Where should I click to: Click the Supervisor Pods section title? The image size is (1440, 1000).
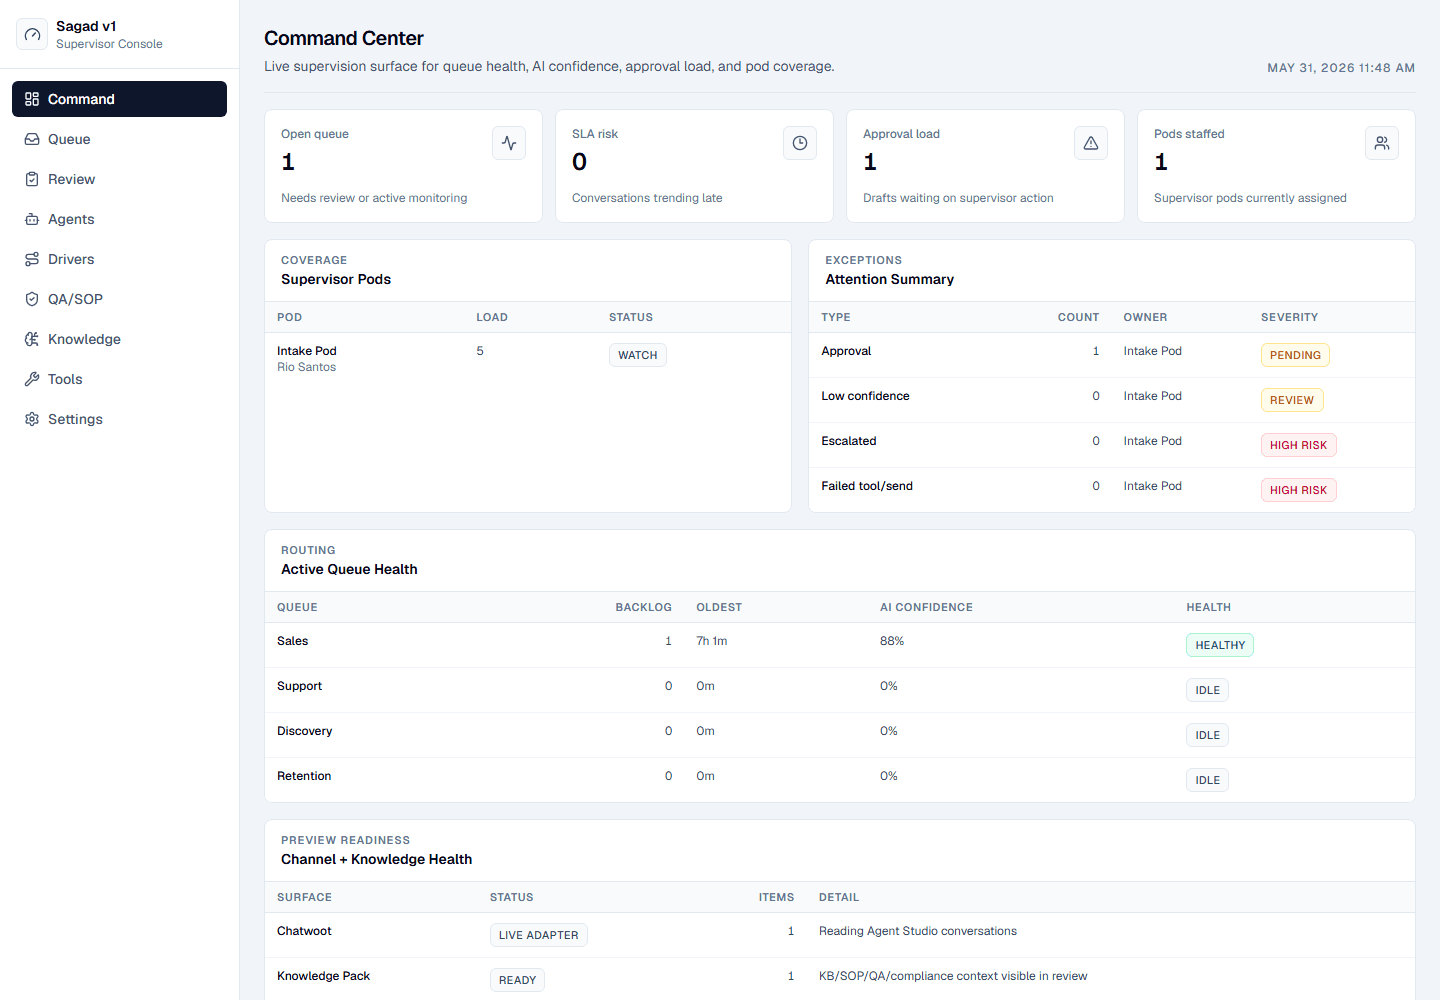click(336, 279)
